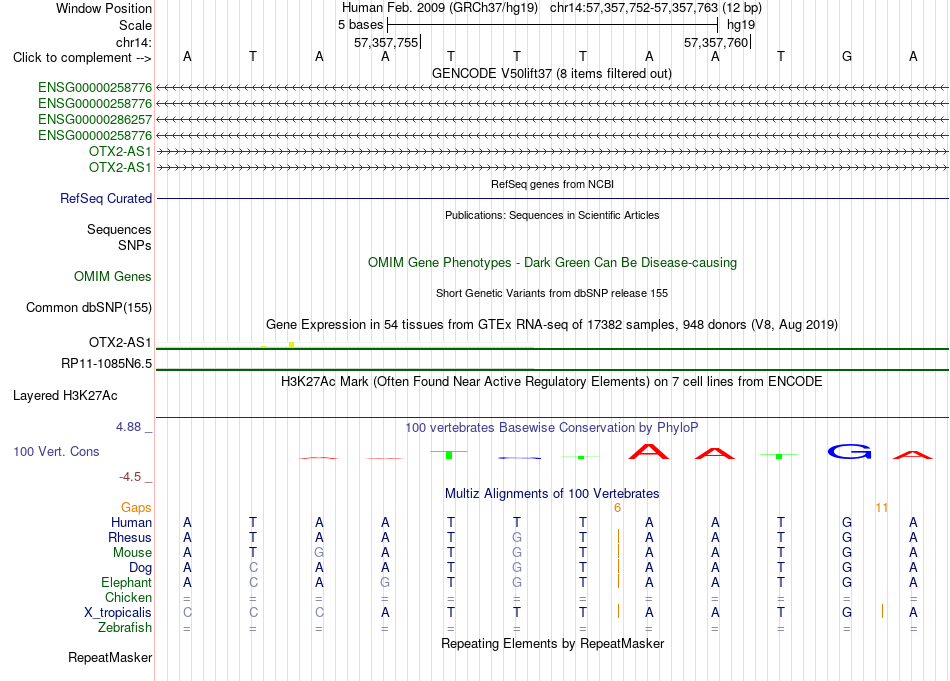Select the Human alignment row label

click(131, 522)
